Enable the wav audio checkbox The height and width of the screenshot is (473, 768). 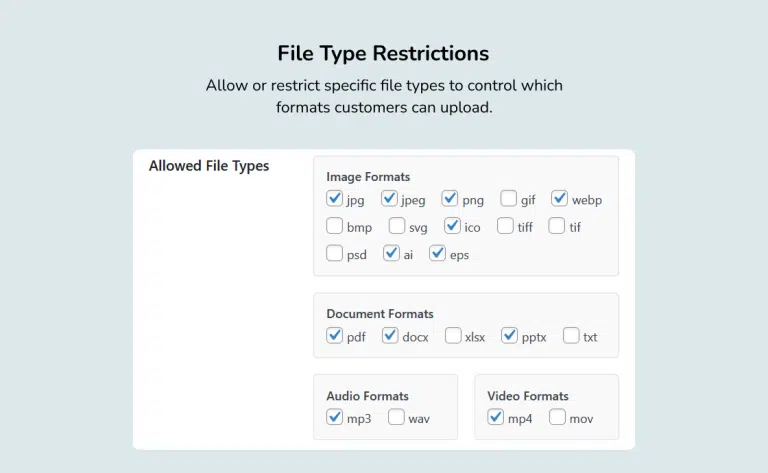pyautogui.click(x=396, y=418)
